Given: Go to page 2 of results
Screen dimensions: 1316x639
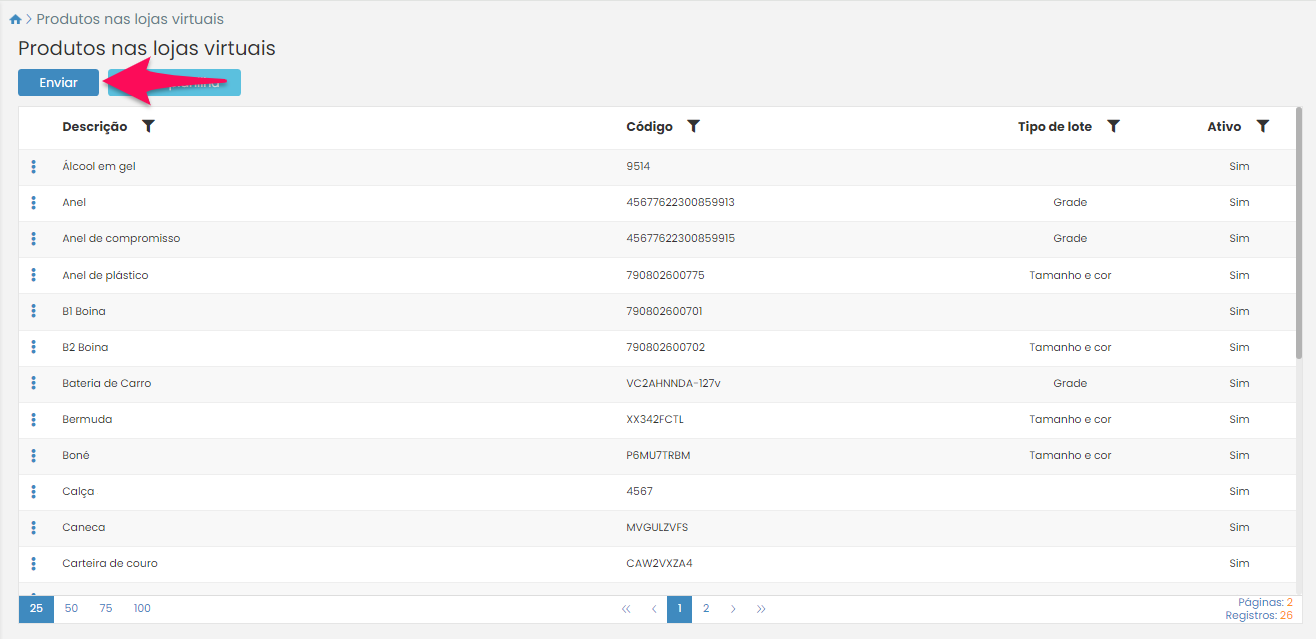Looking at the screenshot, I should click(706, 608).
